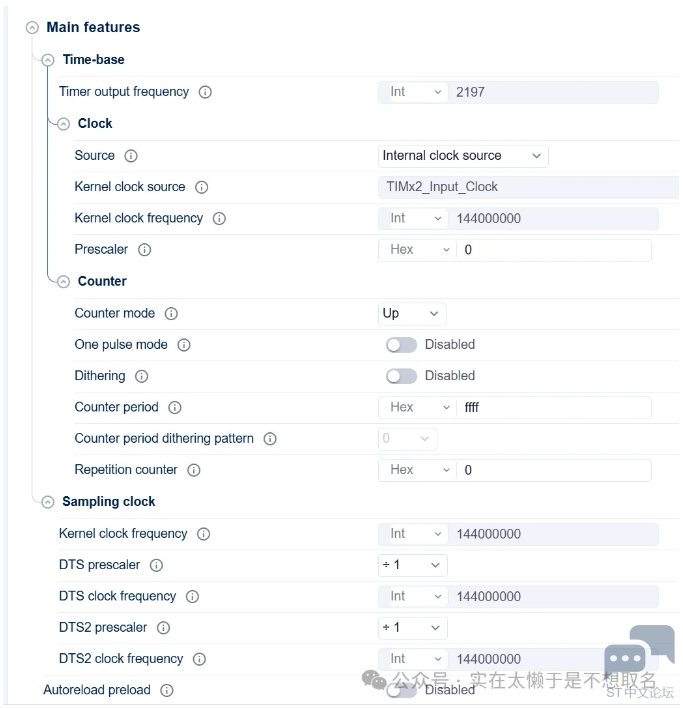Open the Counter mode dropdown
683x708 pixels.
point(412,313)
